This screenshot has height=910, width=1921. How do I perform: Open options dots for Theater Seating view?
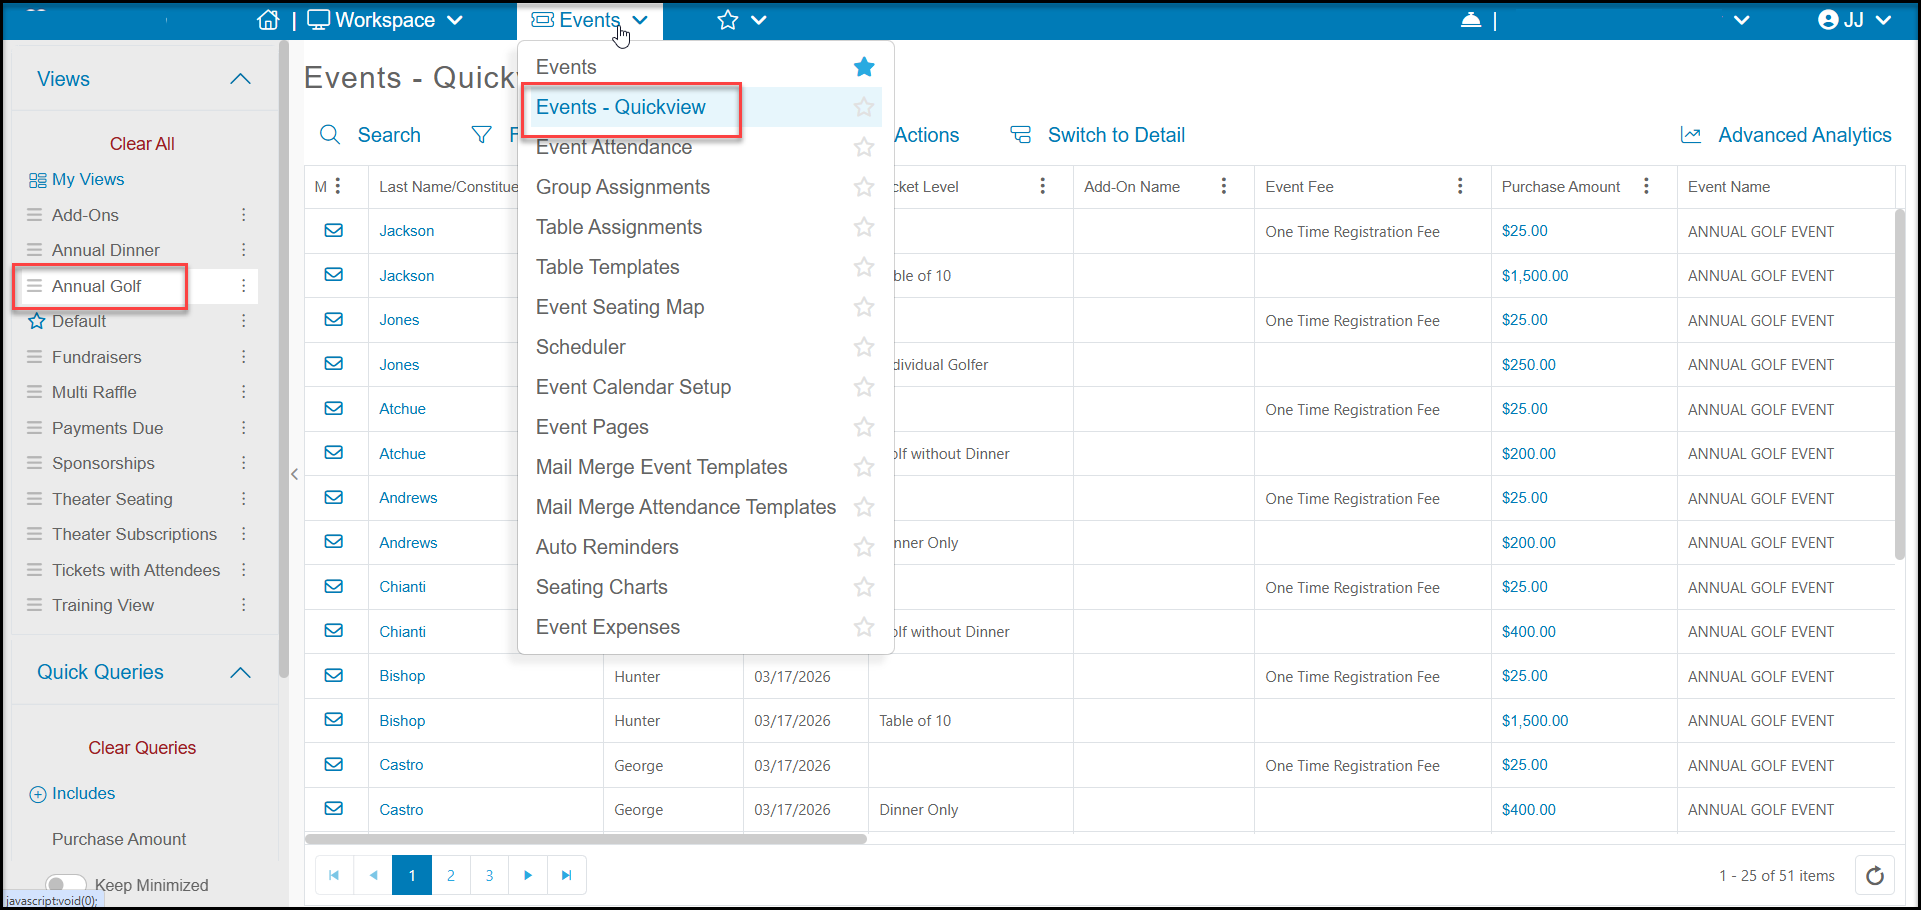click(x=243, y=499)
